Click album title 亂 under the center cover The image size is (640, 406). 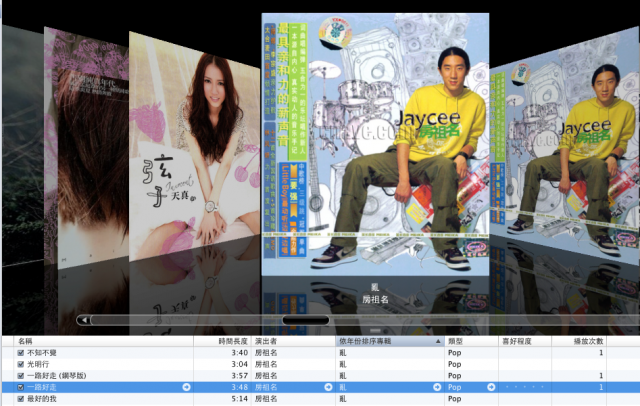click(375, 287)
